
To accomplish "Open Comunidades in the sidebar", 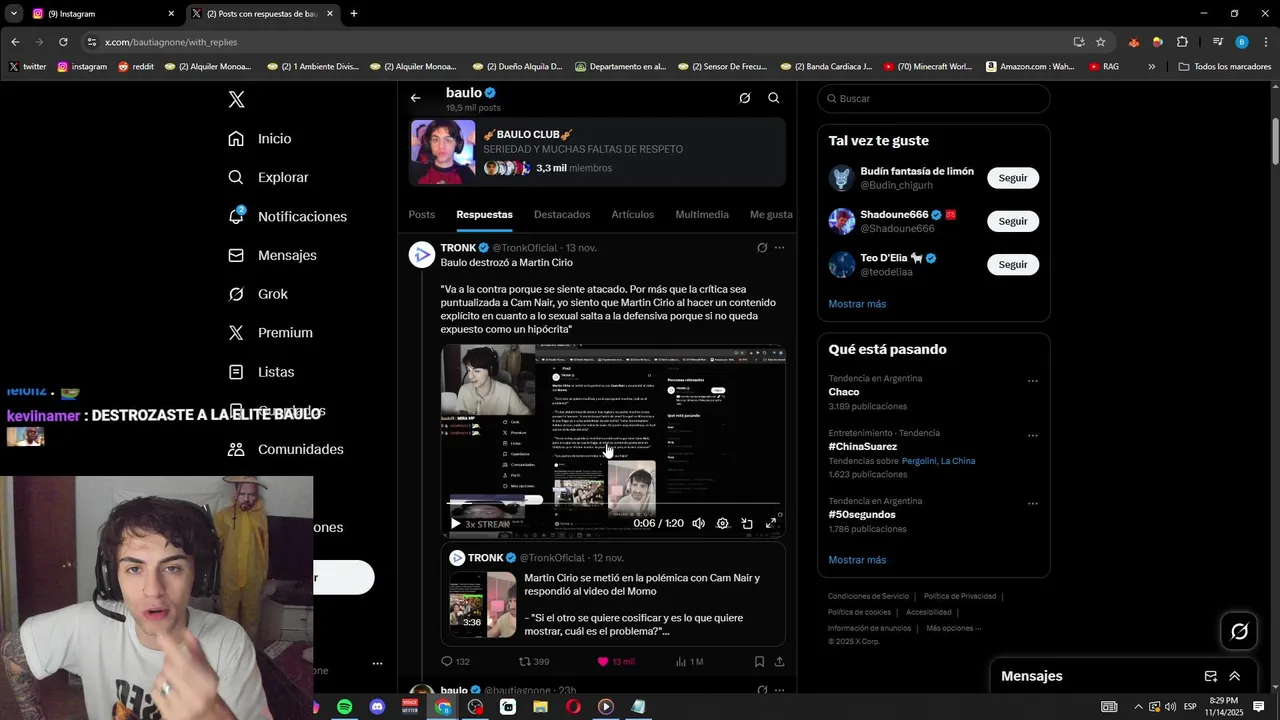I will [x=285, y=449].
